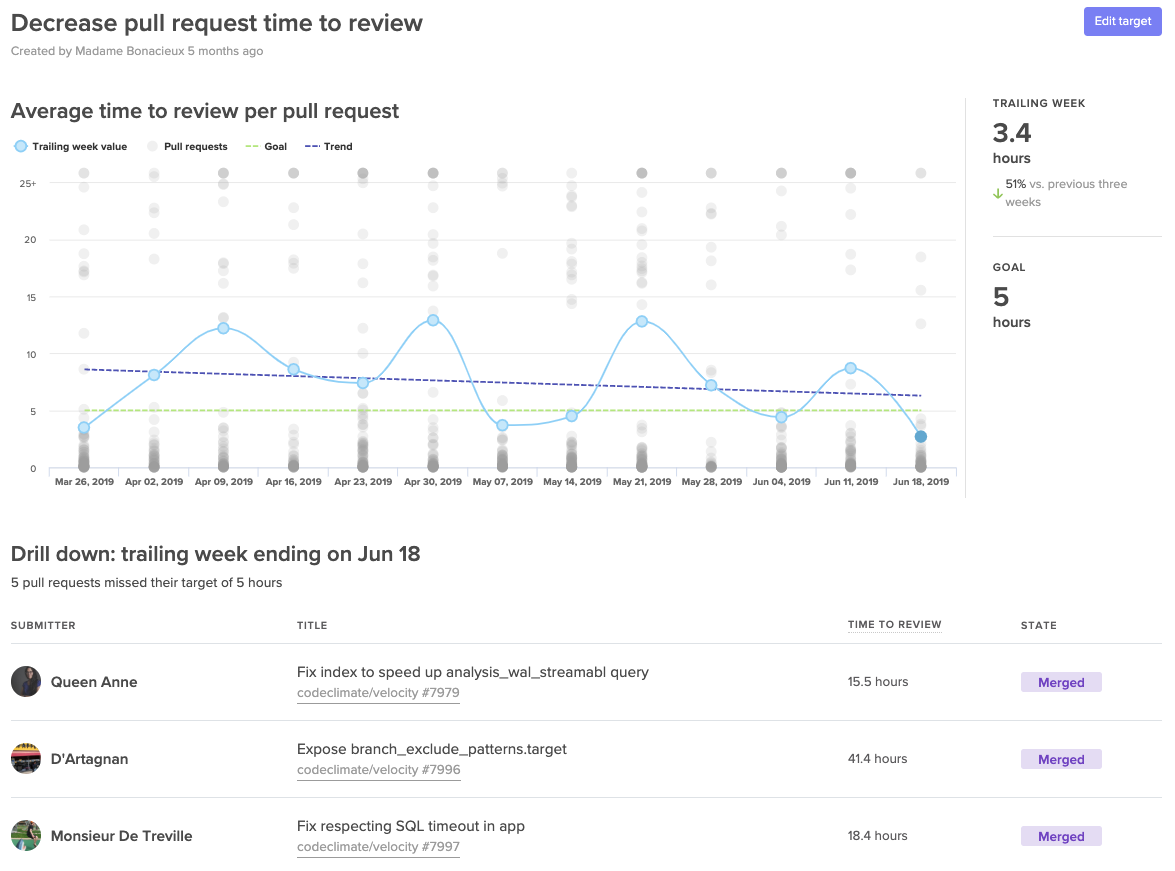
Task: Click the Edit target button
Action: tap(1122, 21)
